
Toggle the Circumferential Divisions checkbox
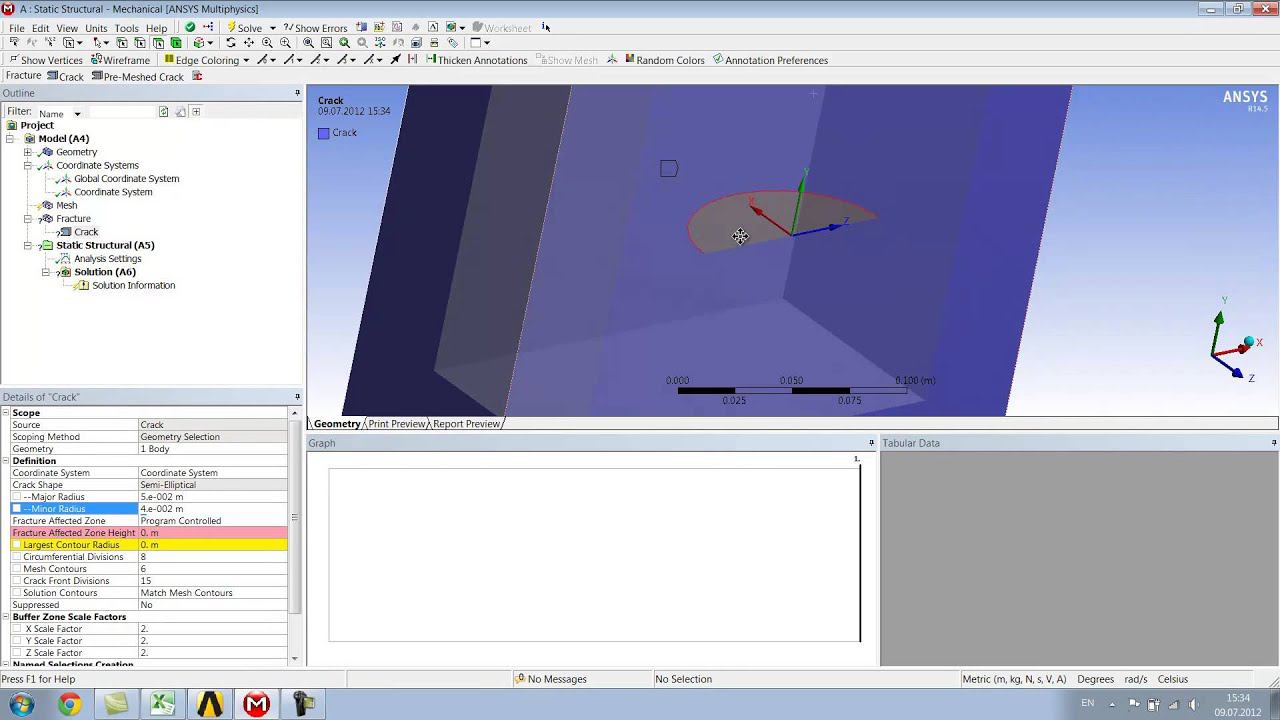(x=16, y=557)
